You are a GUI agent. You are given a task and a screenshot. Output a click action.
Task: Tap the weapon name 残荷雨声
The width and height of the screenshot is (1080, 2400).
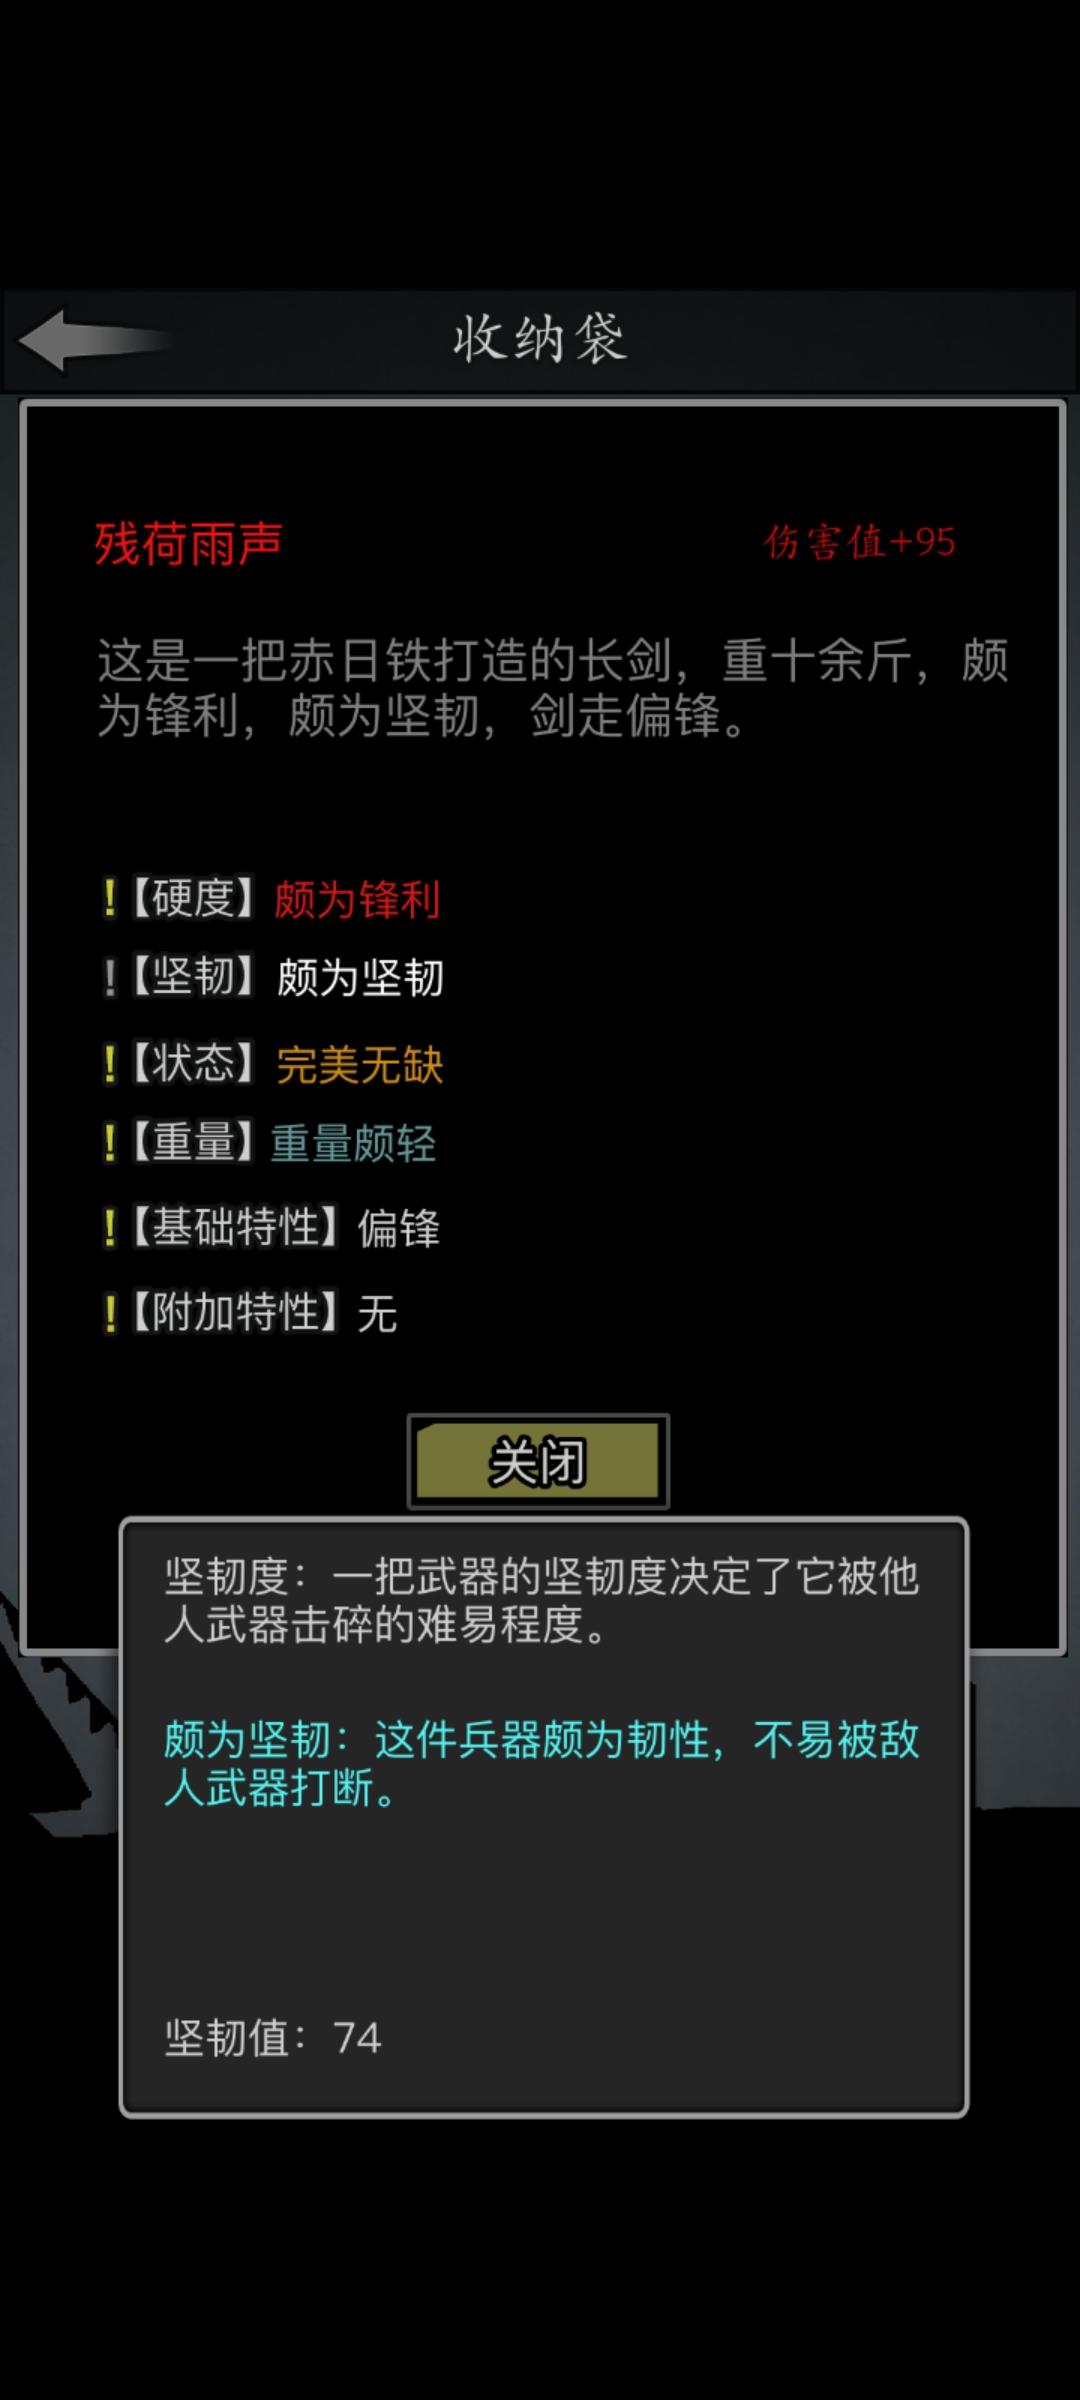click(x=188, y=544)
